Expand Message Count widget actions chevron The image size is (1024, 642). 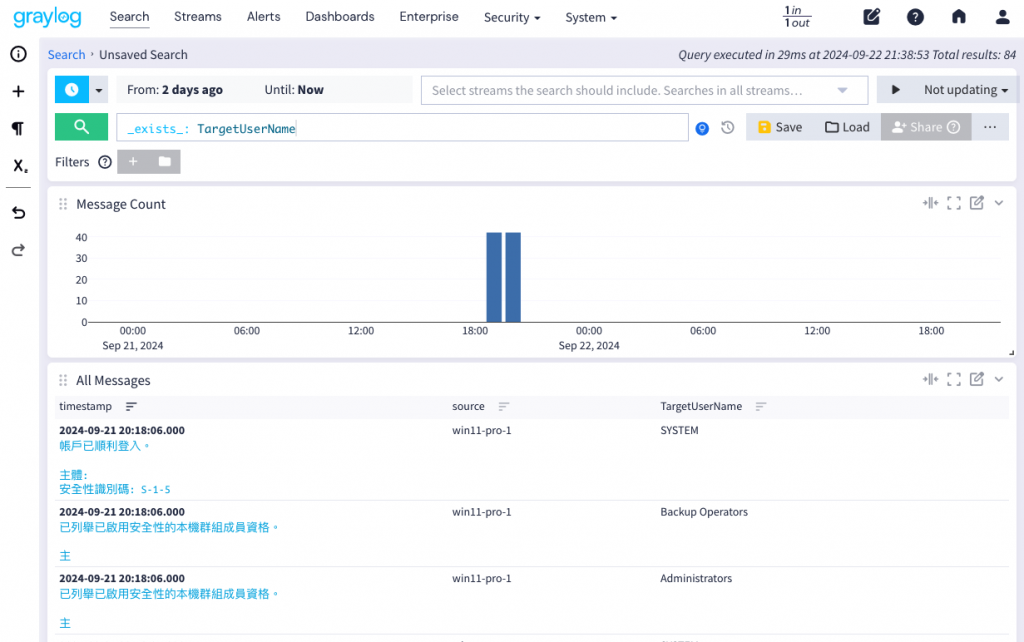[999, 203]
